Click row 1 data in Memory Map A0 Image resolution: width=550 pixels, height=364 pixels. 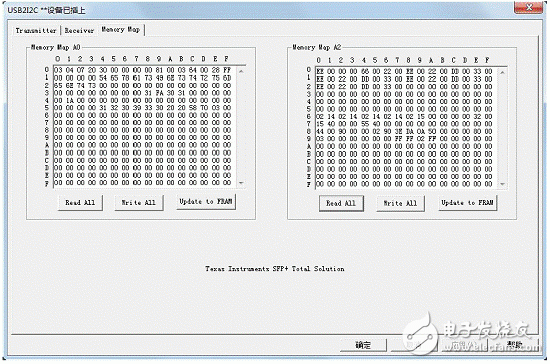[x=143, y=78]
